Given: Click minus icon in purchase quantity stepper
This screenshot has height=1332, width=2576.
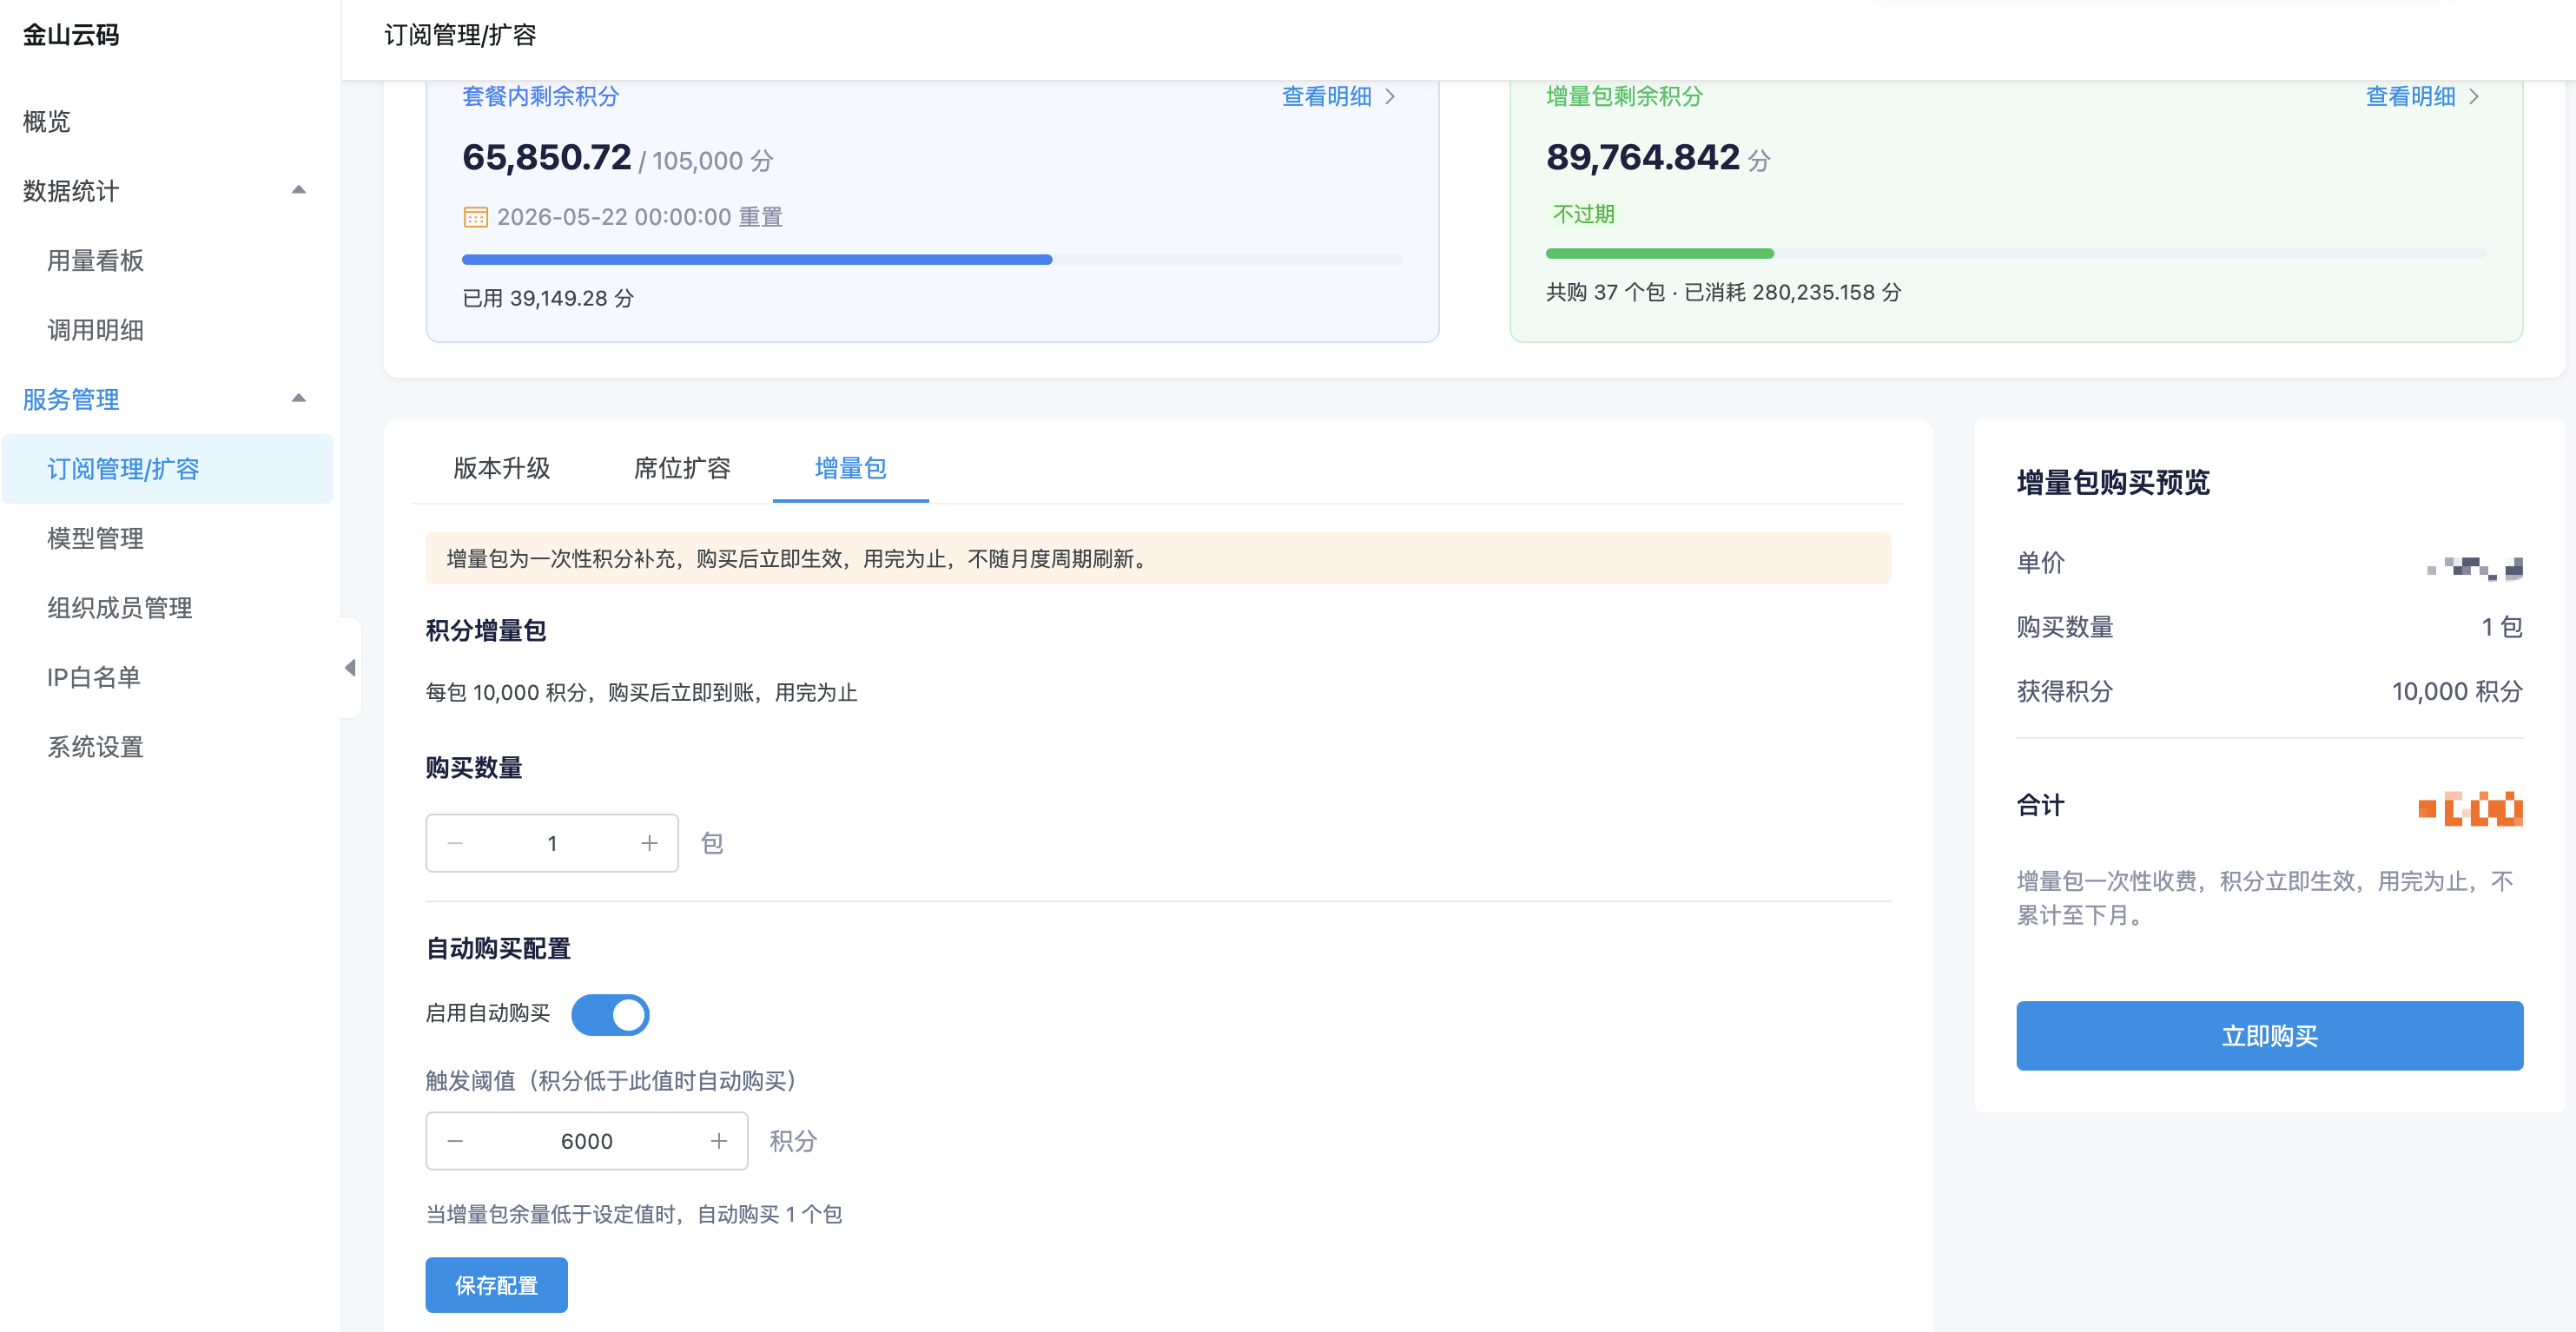Looking at the screenshot, I should (x=455, y=843).
